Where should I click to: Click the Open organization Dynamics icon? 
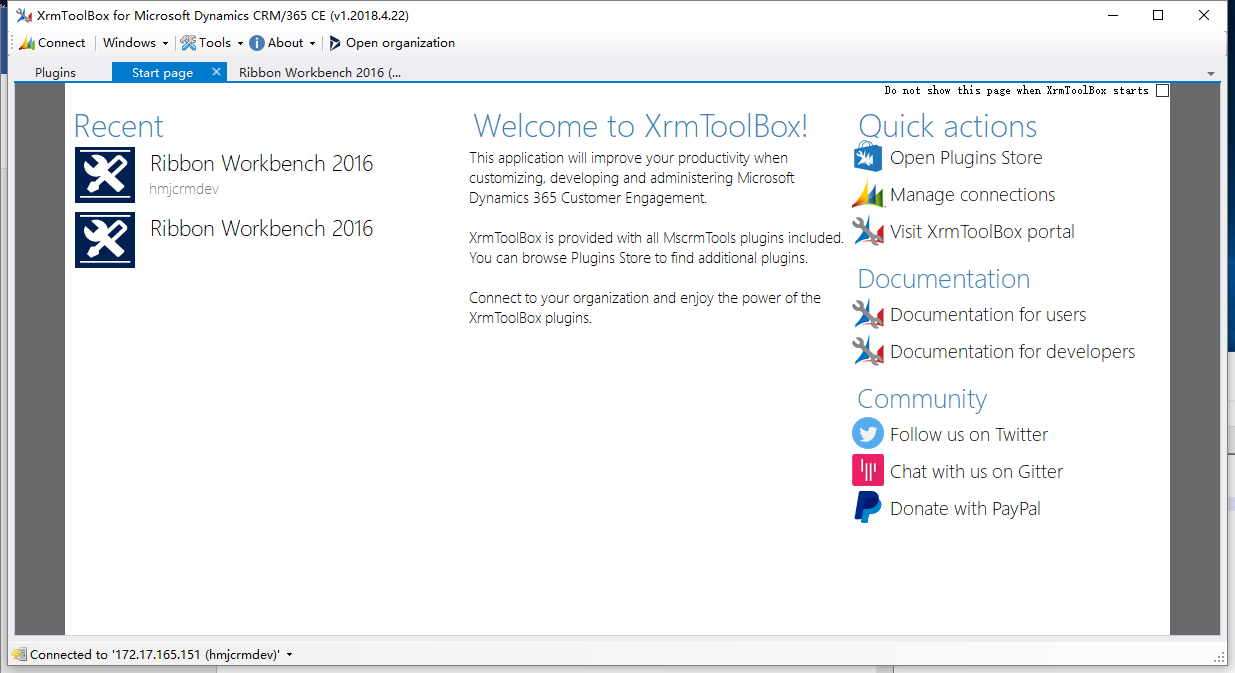point(335,43)
